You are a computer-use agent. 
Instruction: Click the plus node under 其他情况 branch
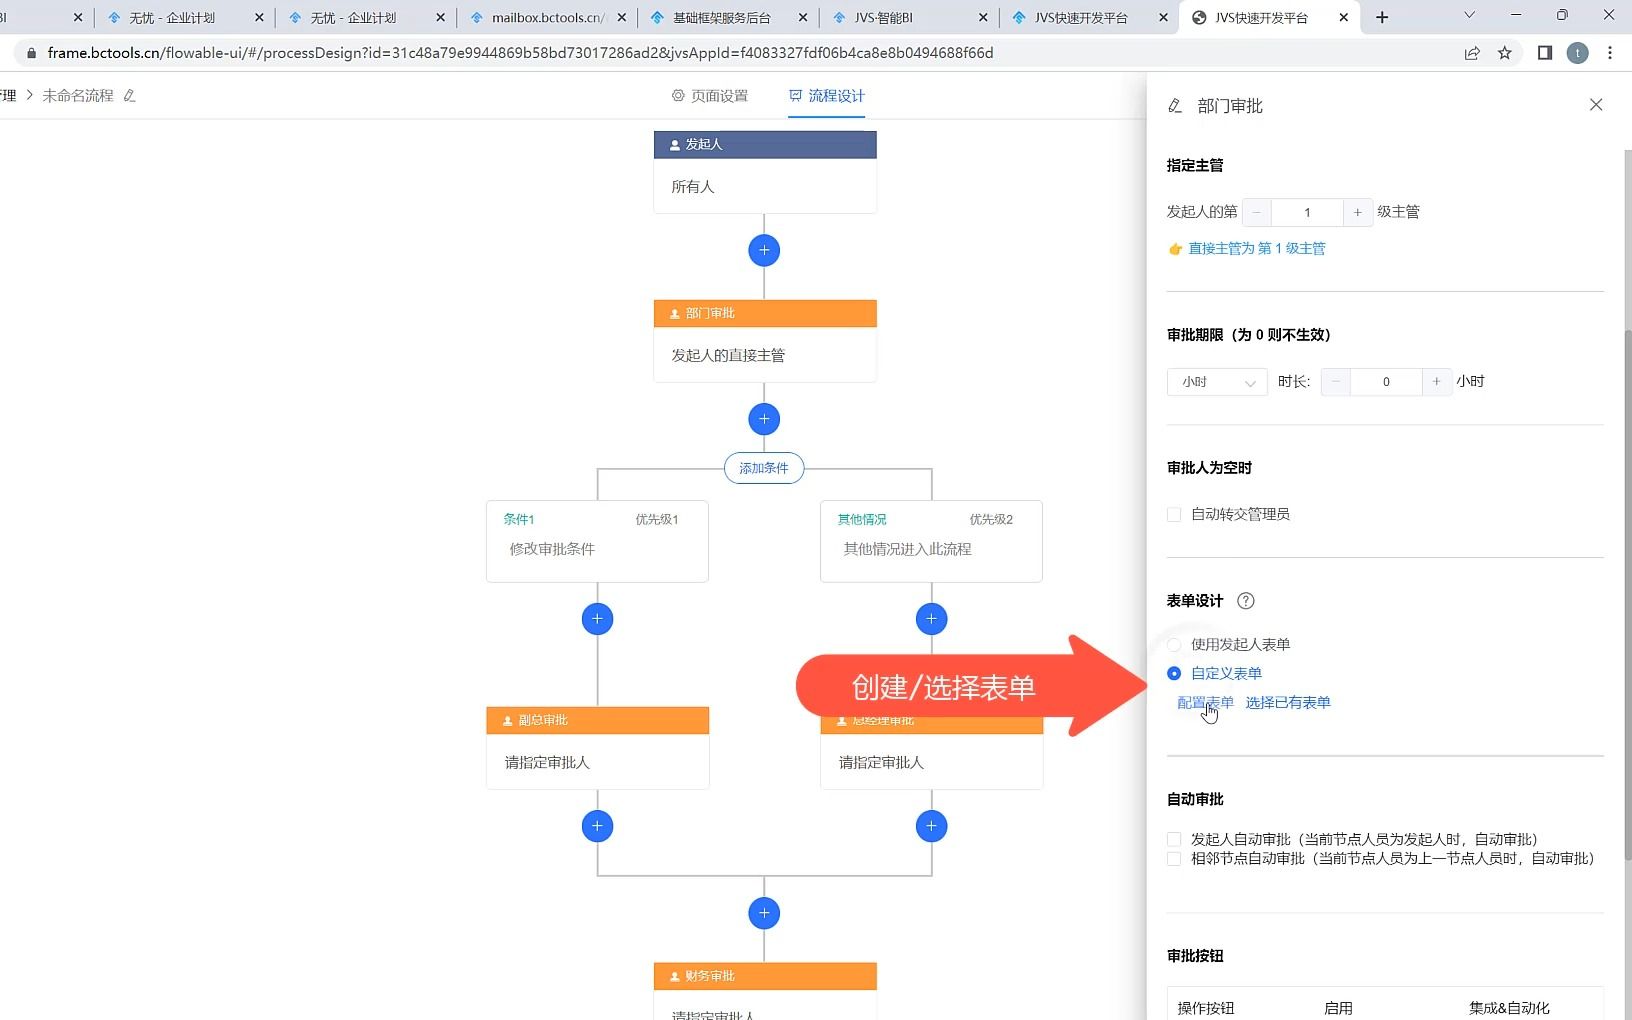[931, 619]
